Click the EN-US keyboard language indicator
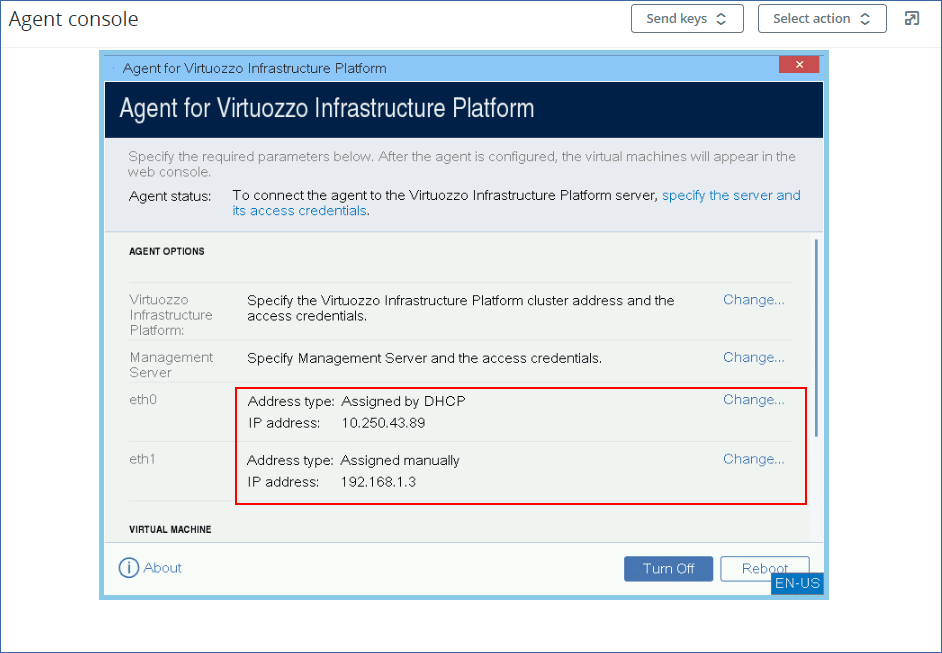Image resolution: width=942 pixels, height=653 pixels. 797,583
